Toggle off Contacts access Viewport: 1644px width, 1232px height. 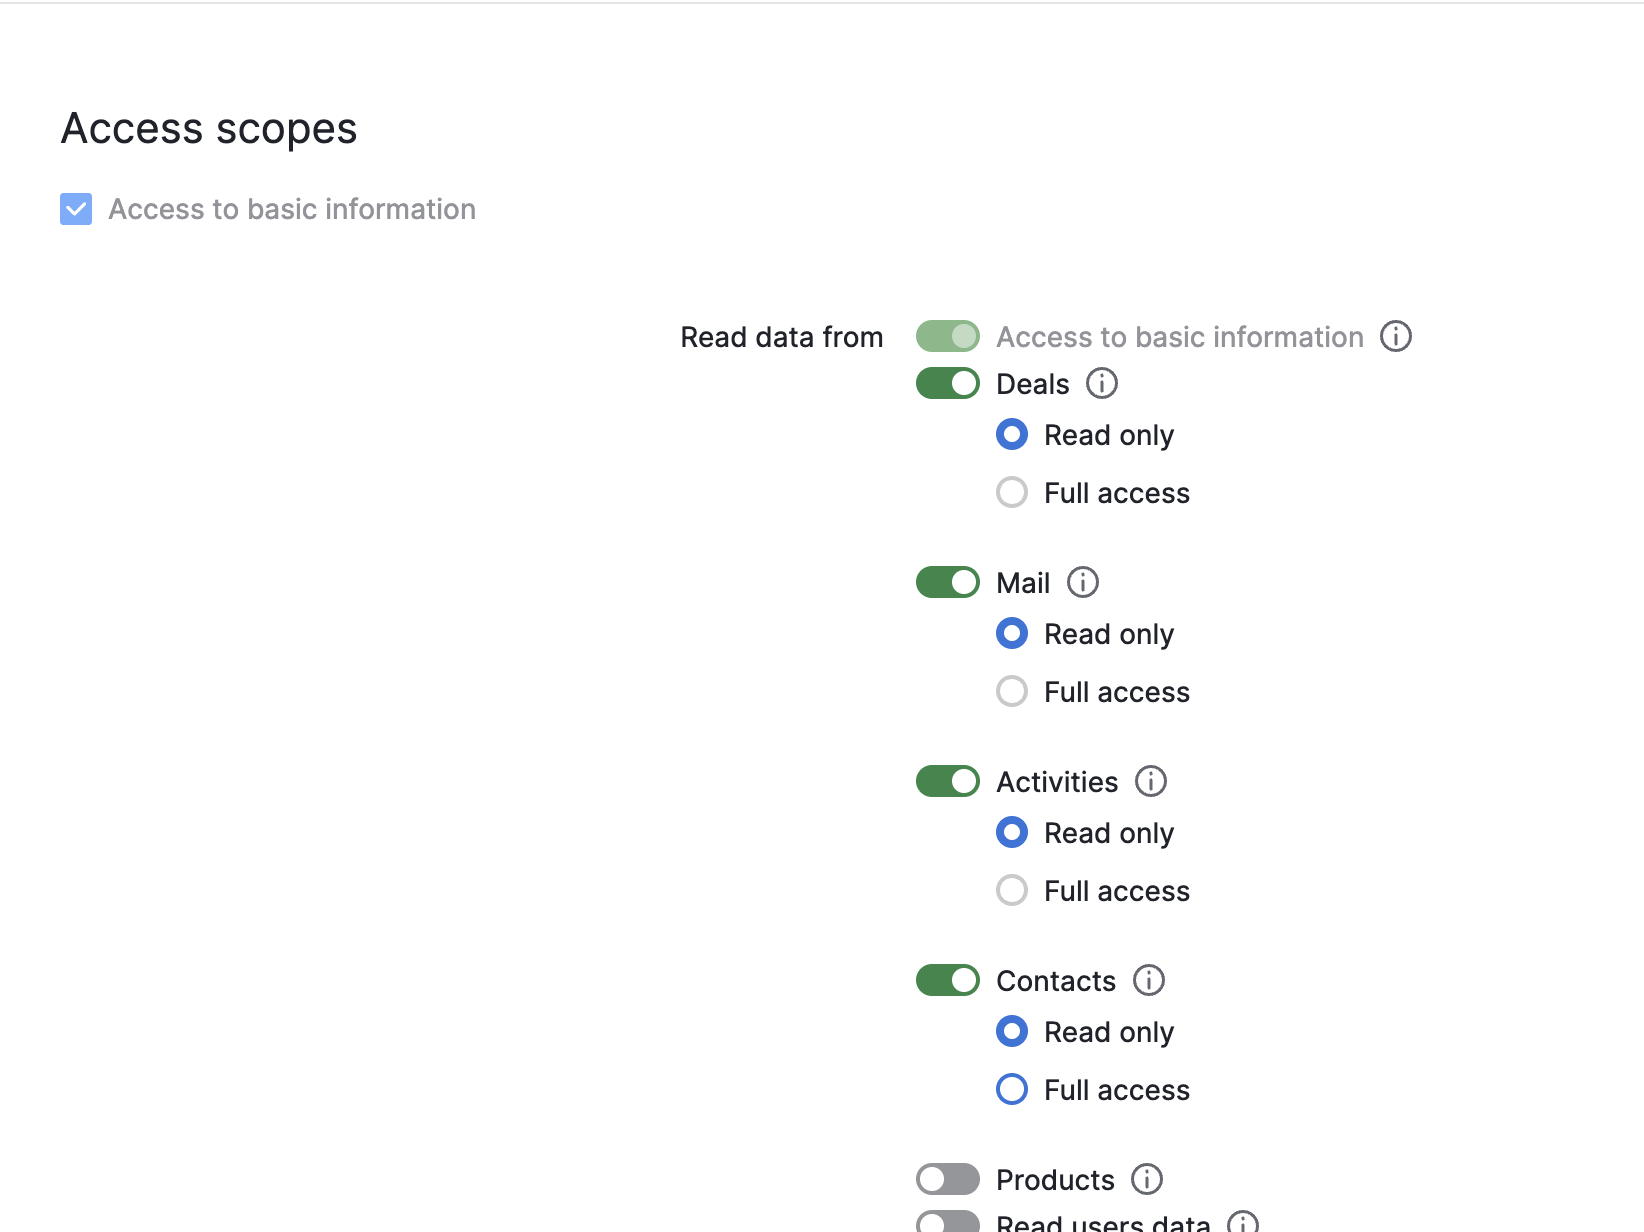pos(947,980)
